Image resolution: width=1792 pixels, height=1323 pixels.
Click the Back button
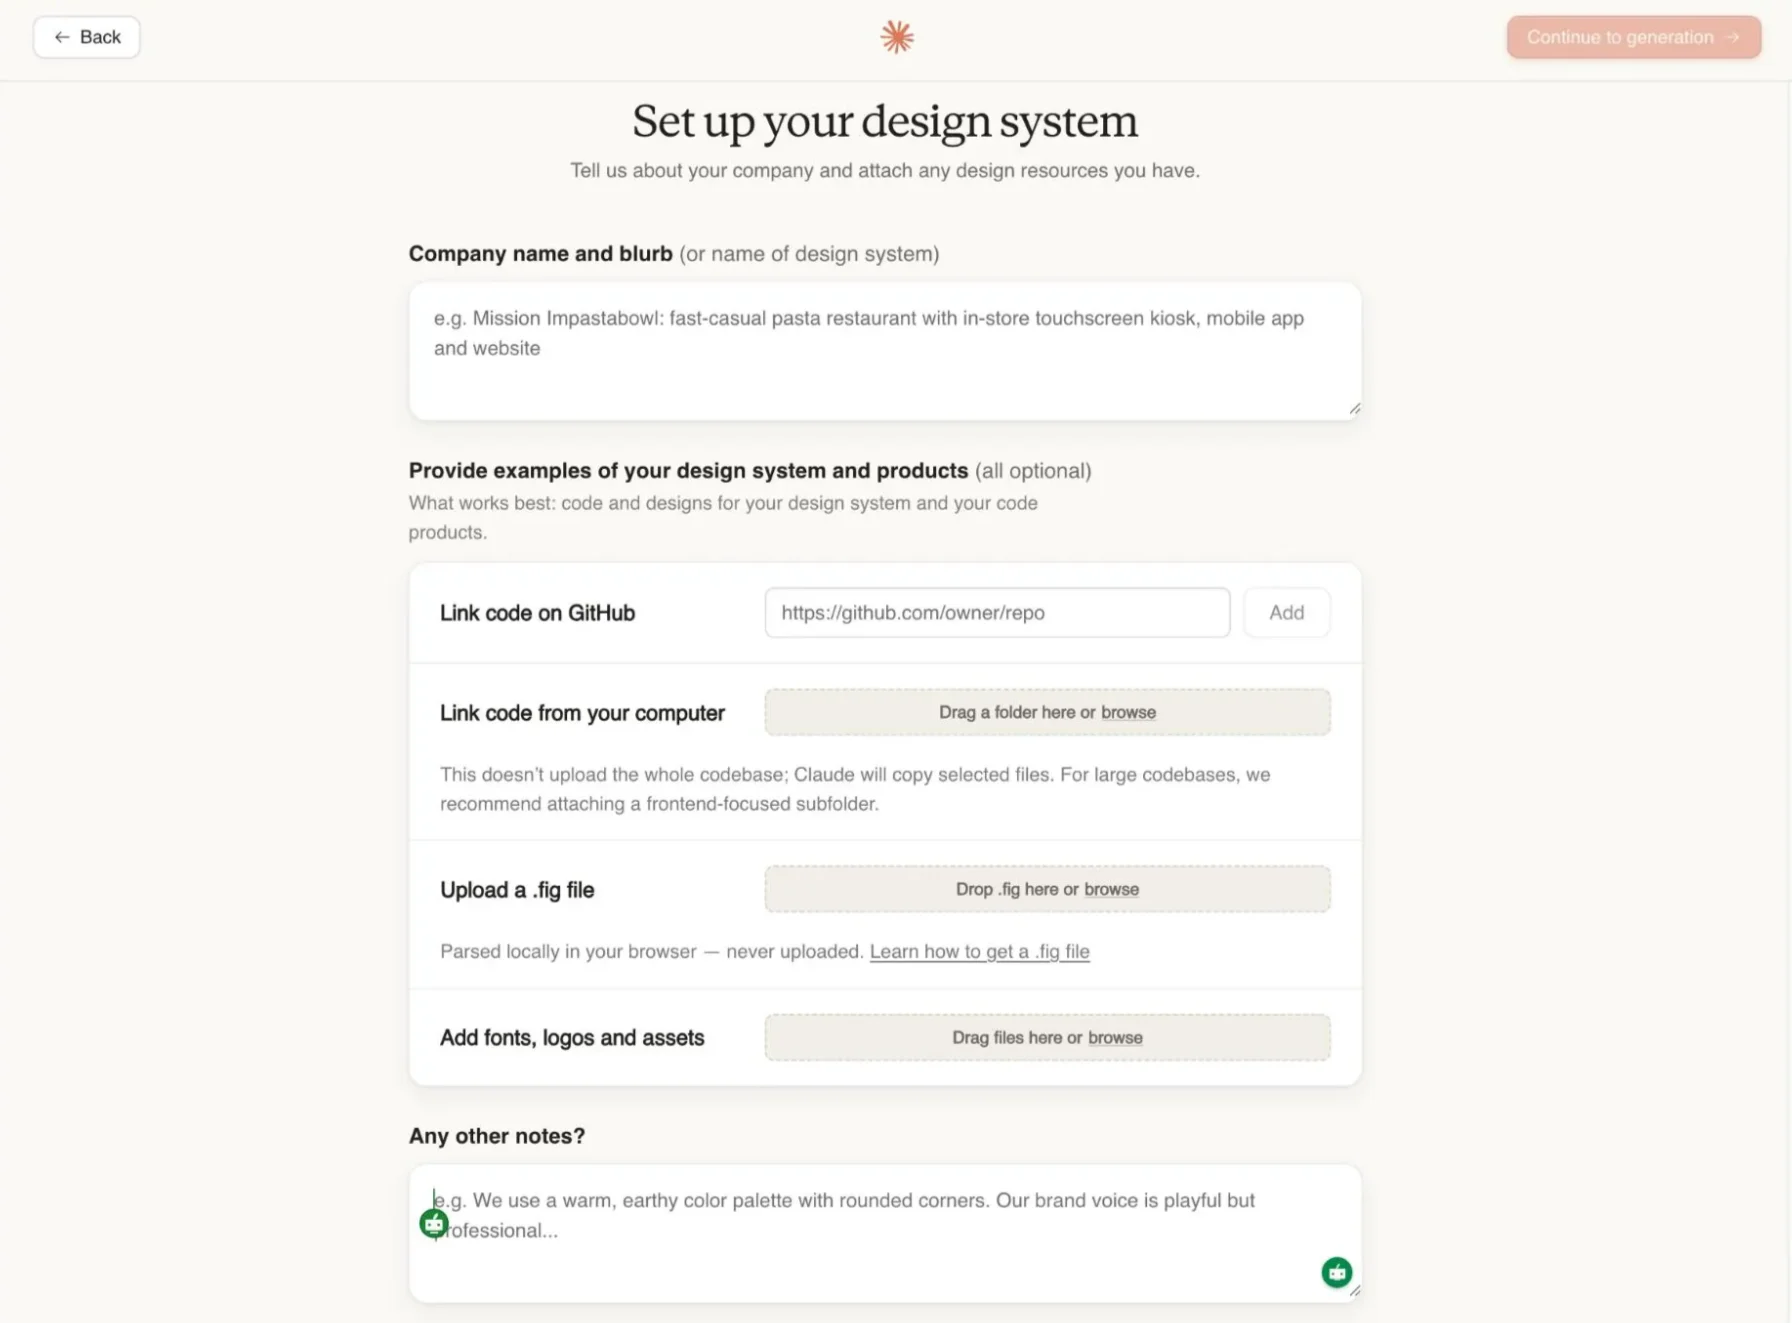pos(86,37)
